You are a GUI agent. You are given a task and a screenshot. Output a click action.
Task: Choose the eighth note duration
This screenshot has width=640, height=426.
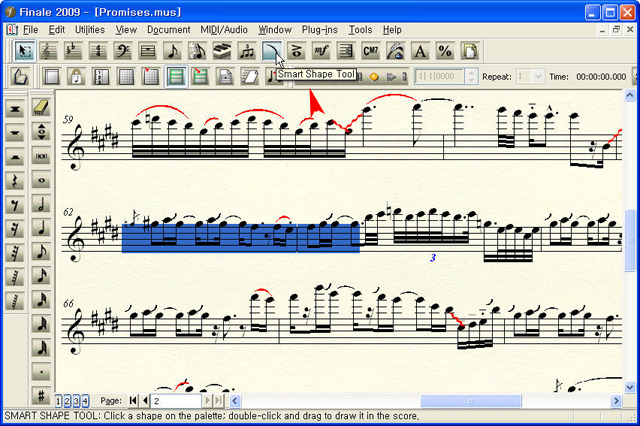pyautogui.click(x=41, y=252)
